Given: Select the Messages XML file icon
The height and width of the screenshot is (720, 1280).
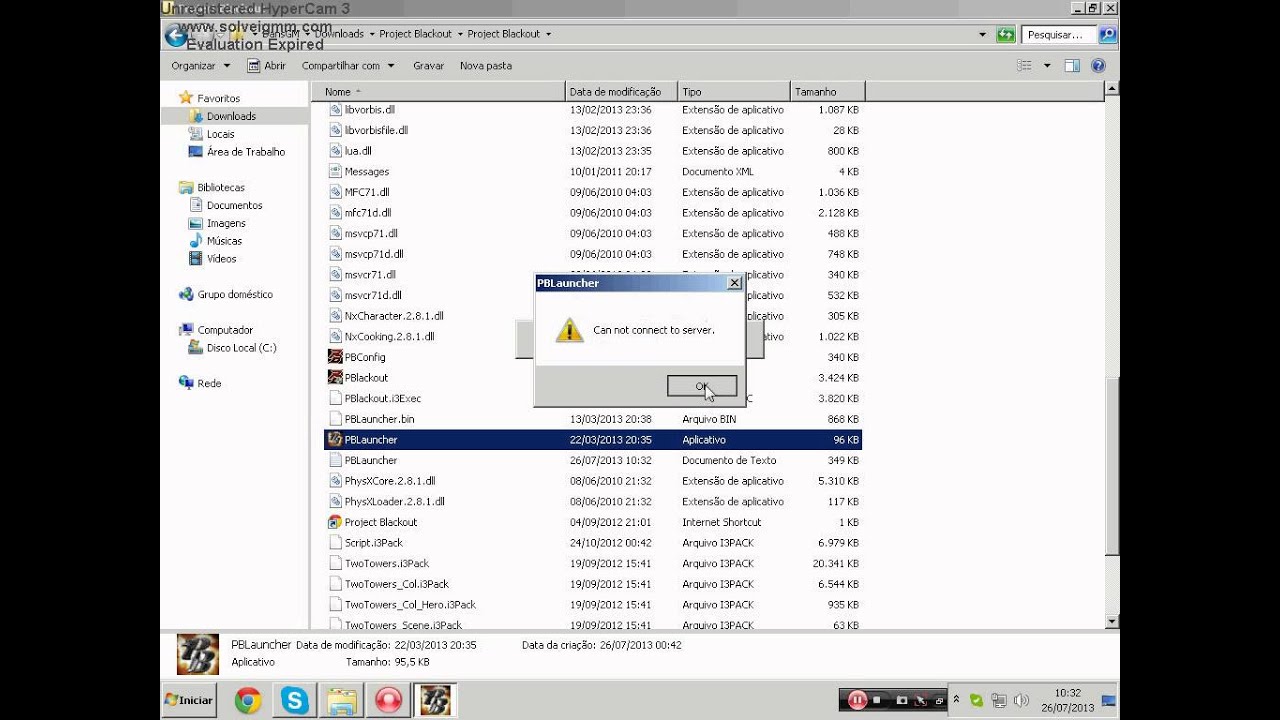Looking at the screenshot, I should click(x=336, y=171).
